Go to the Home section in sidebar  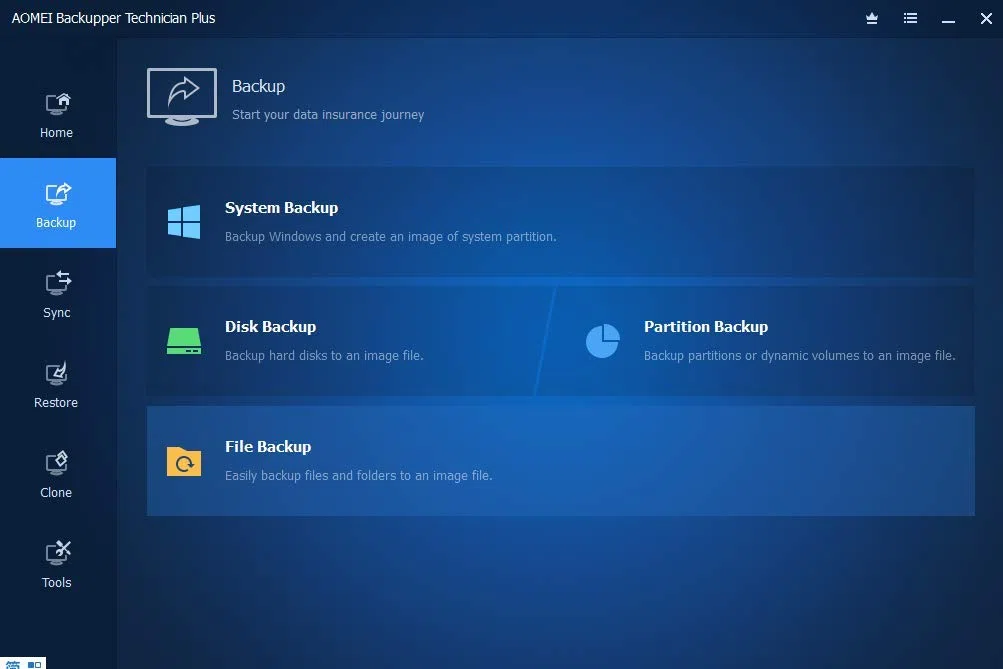click(57, 114)
